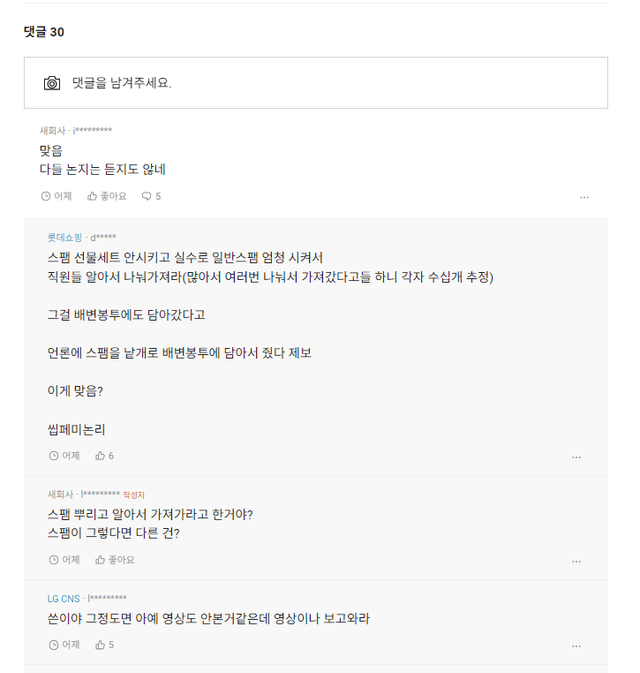Click the clock timestamp on LG CNS comment
The image size is (640, 673).
(x=64, y=645)
